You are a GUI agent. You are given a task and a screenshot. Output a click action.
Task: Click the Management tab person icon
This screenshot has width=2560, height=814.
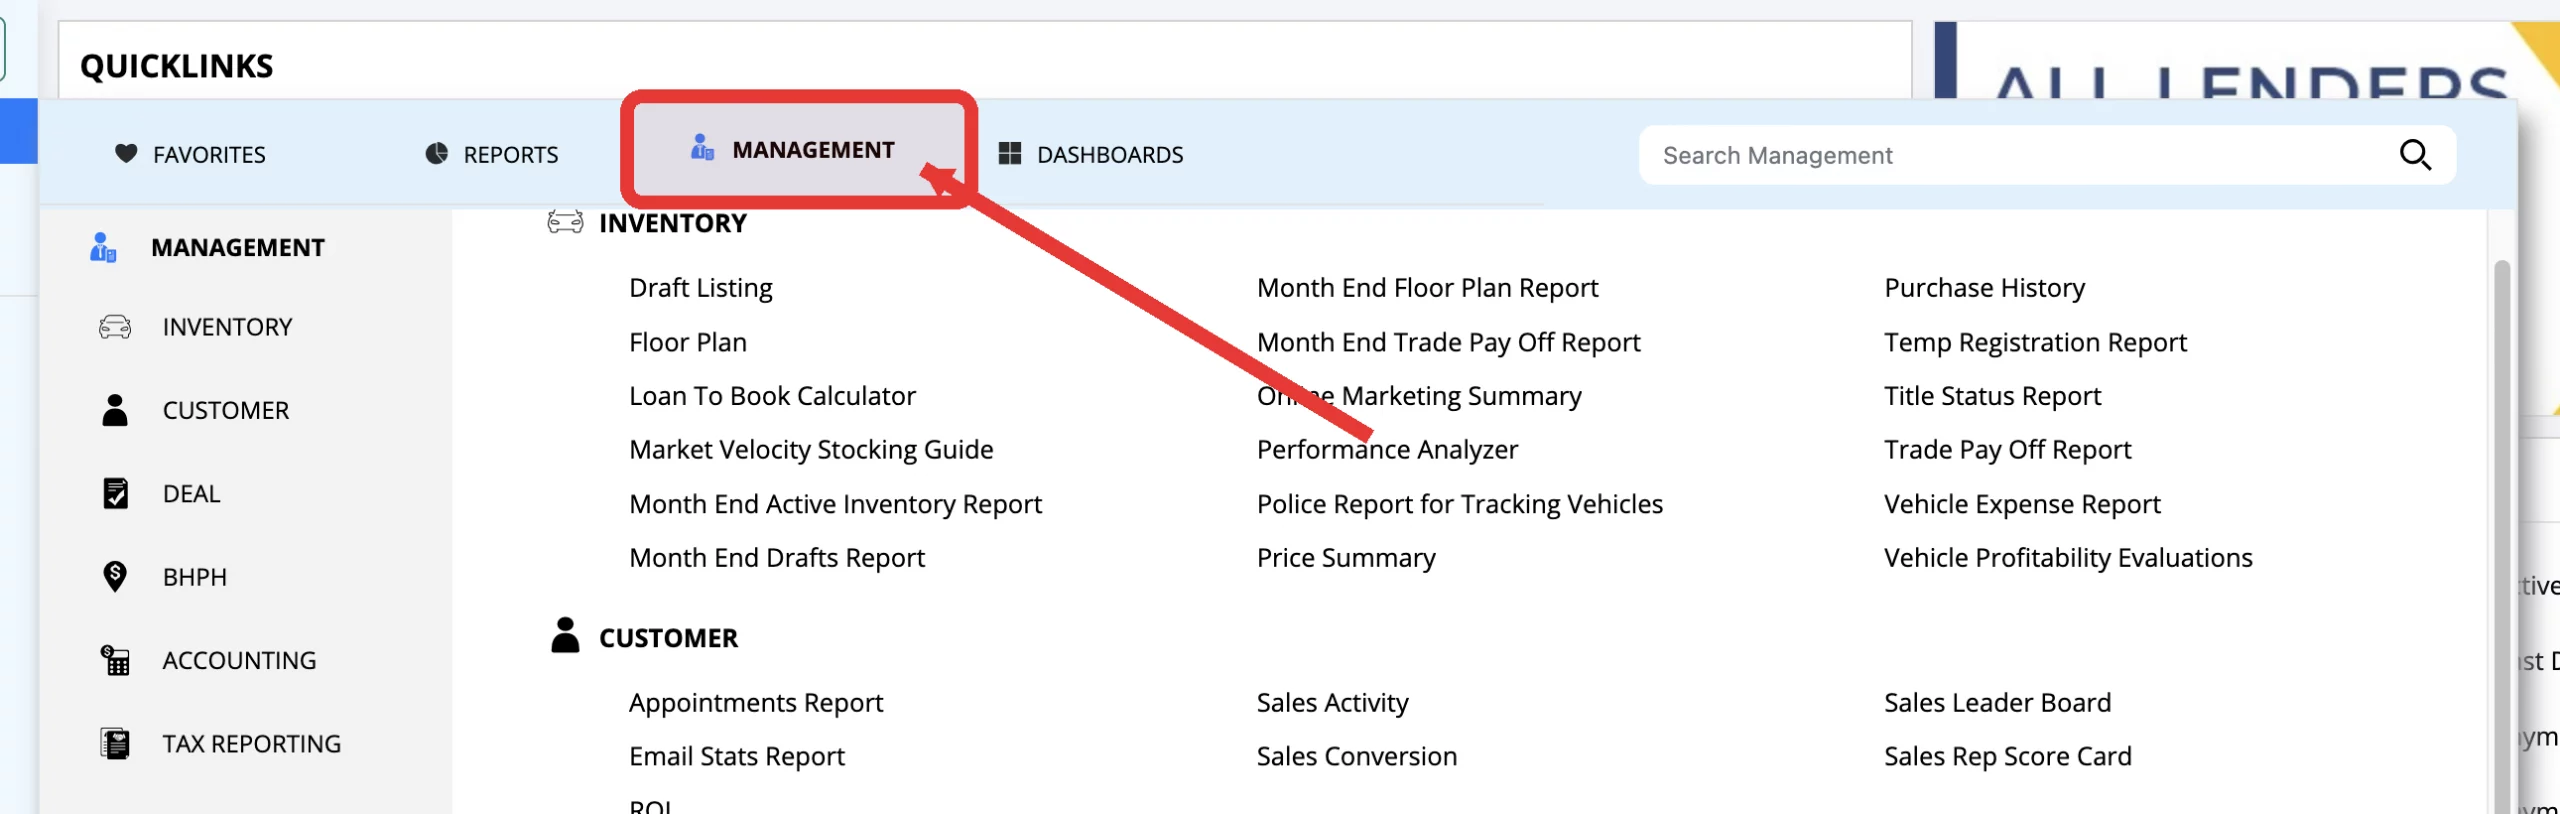702,148
